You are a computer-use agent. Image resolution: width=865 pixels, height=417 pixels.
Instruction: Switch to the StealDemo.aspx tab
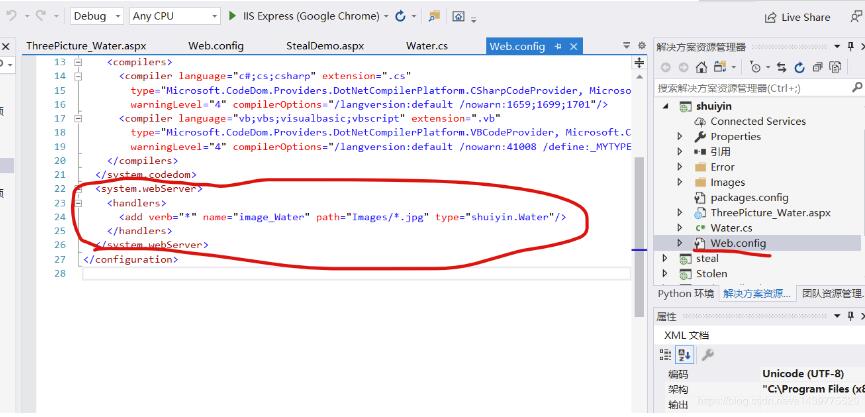(x=325, y=46)
